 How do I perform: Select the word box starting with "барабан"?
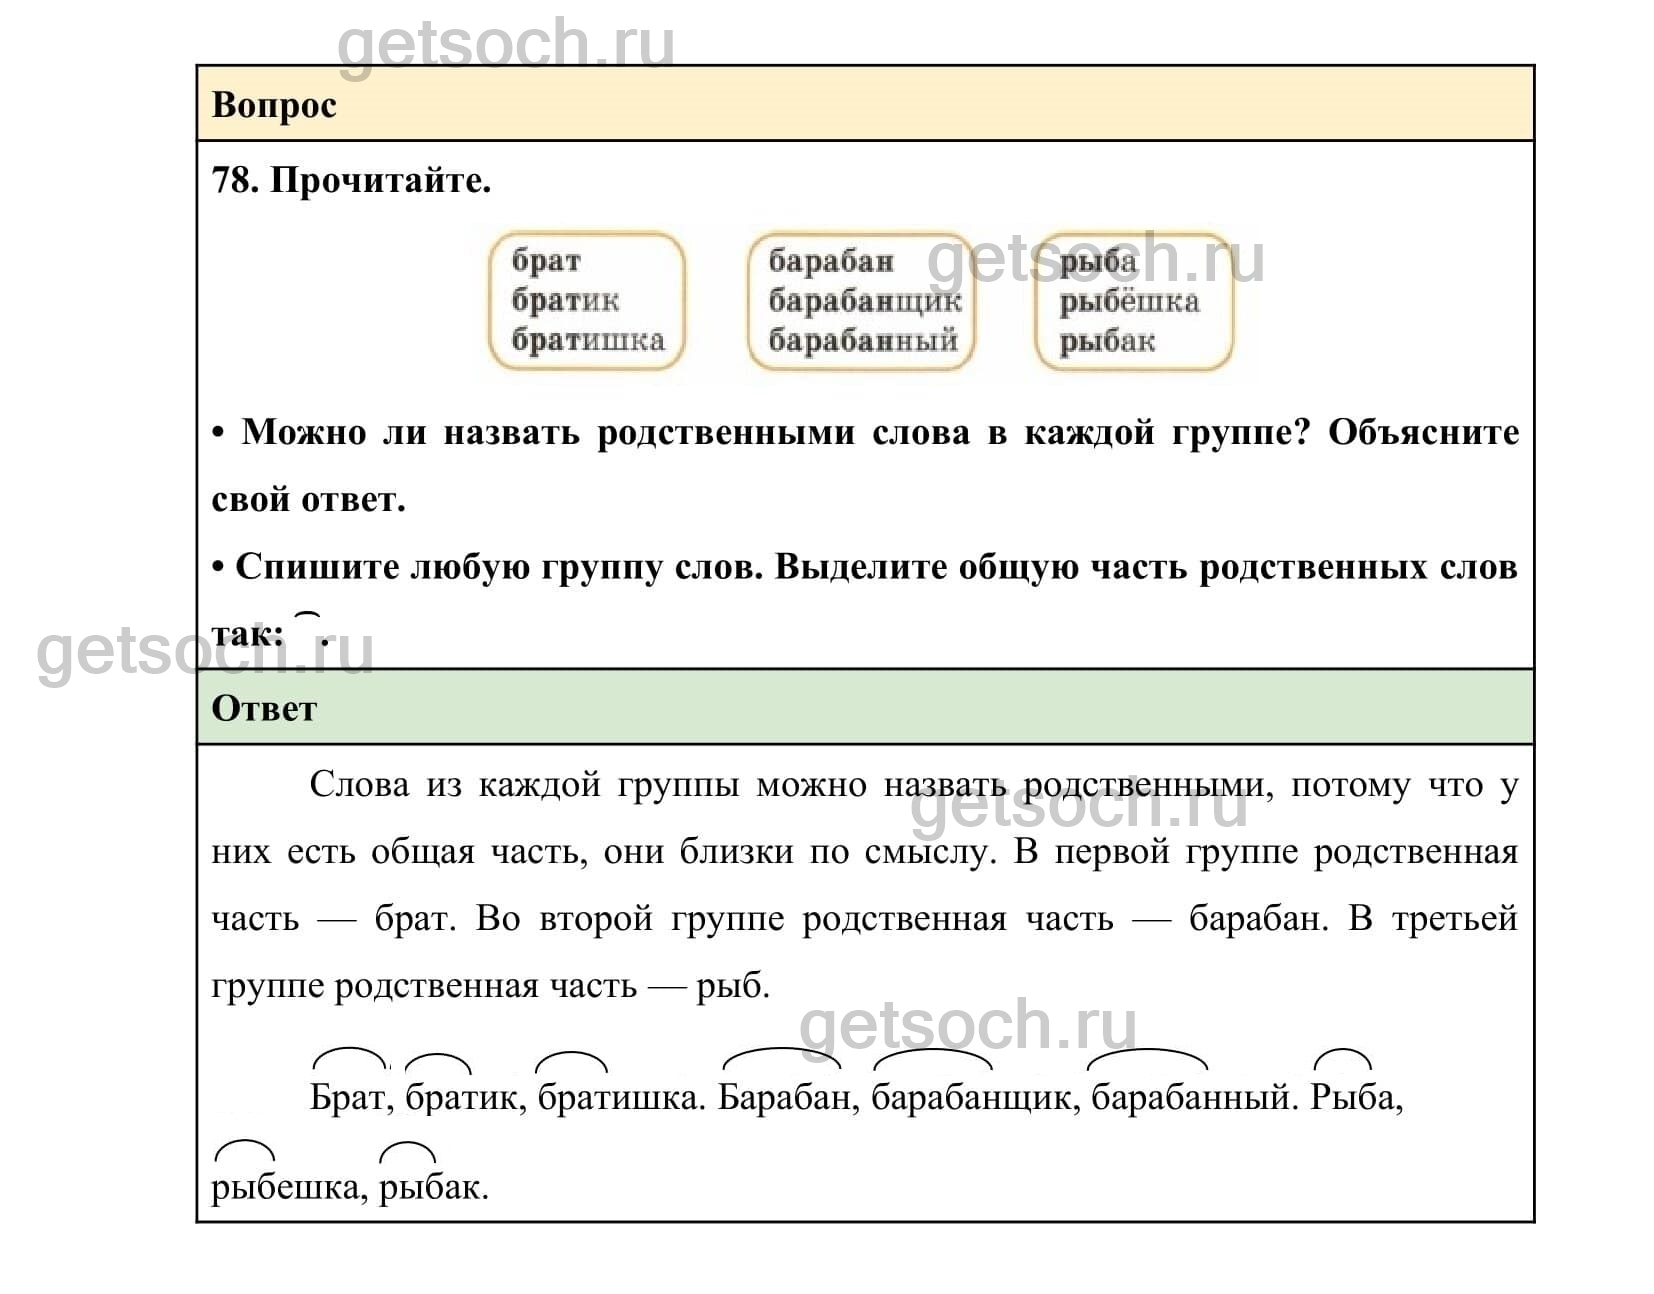(860, 301)
